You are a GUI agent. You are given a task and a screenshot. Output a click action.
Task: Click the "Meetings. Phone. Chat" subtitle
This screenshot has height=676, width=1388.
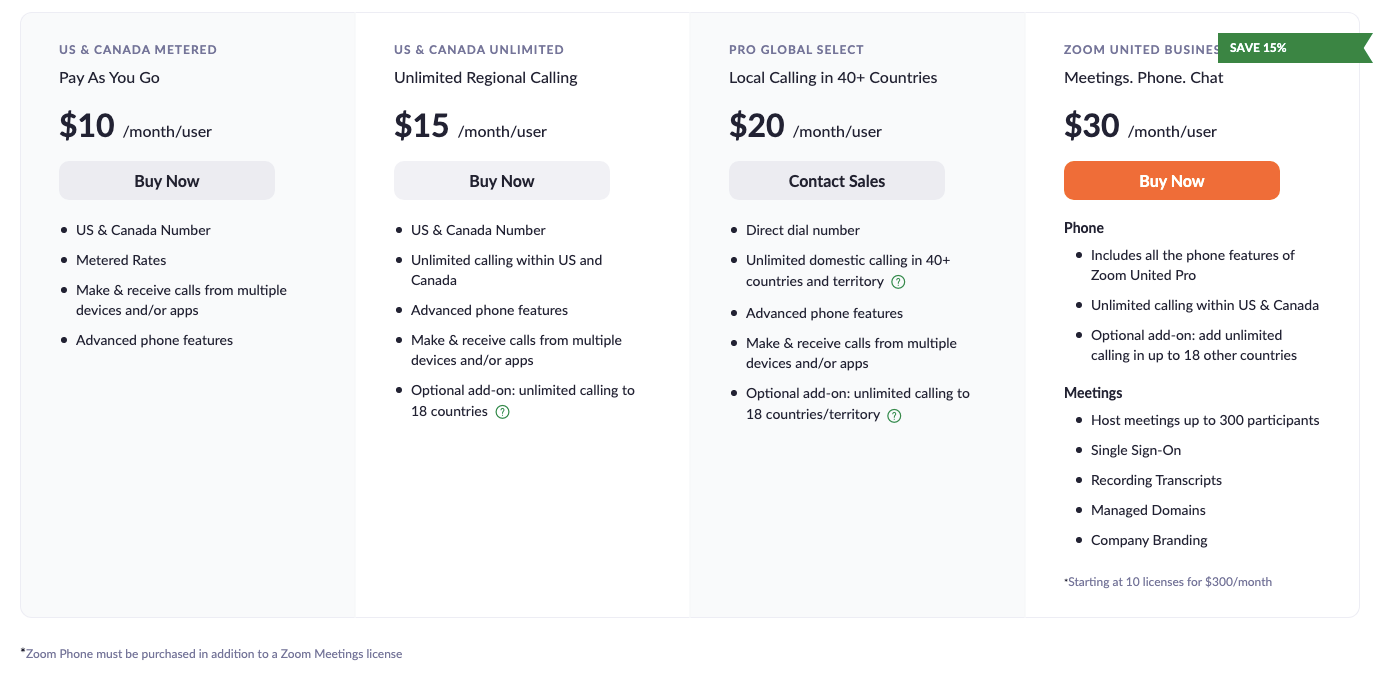tap(1144, 78)
